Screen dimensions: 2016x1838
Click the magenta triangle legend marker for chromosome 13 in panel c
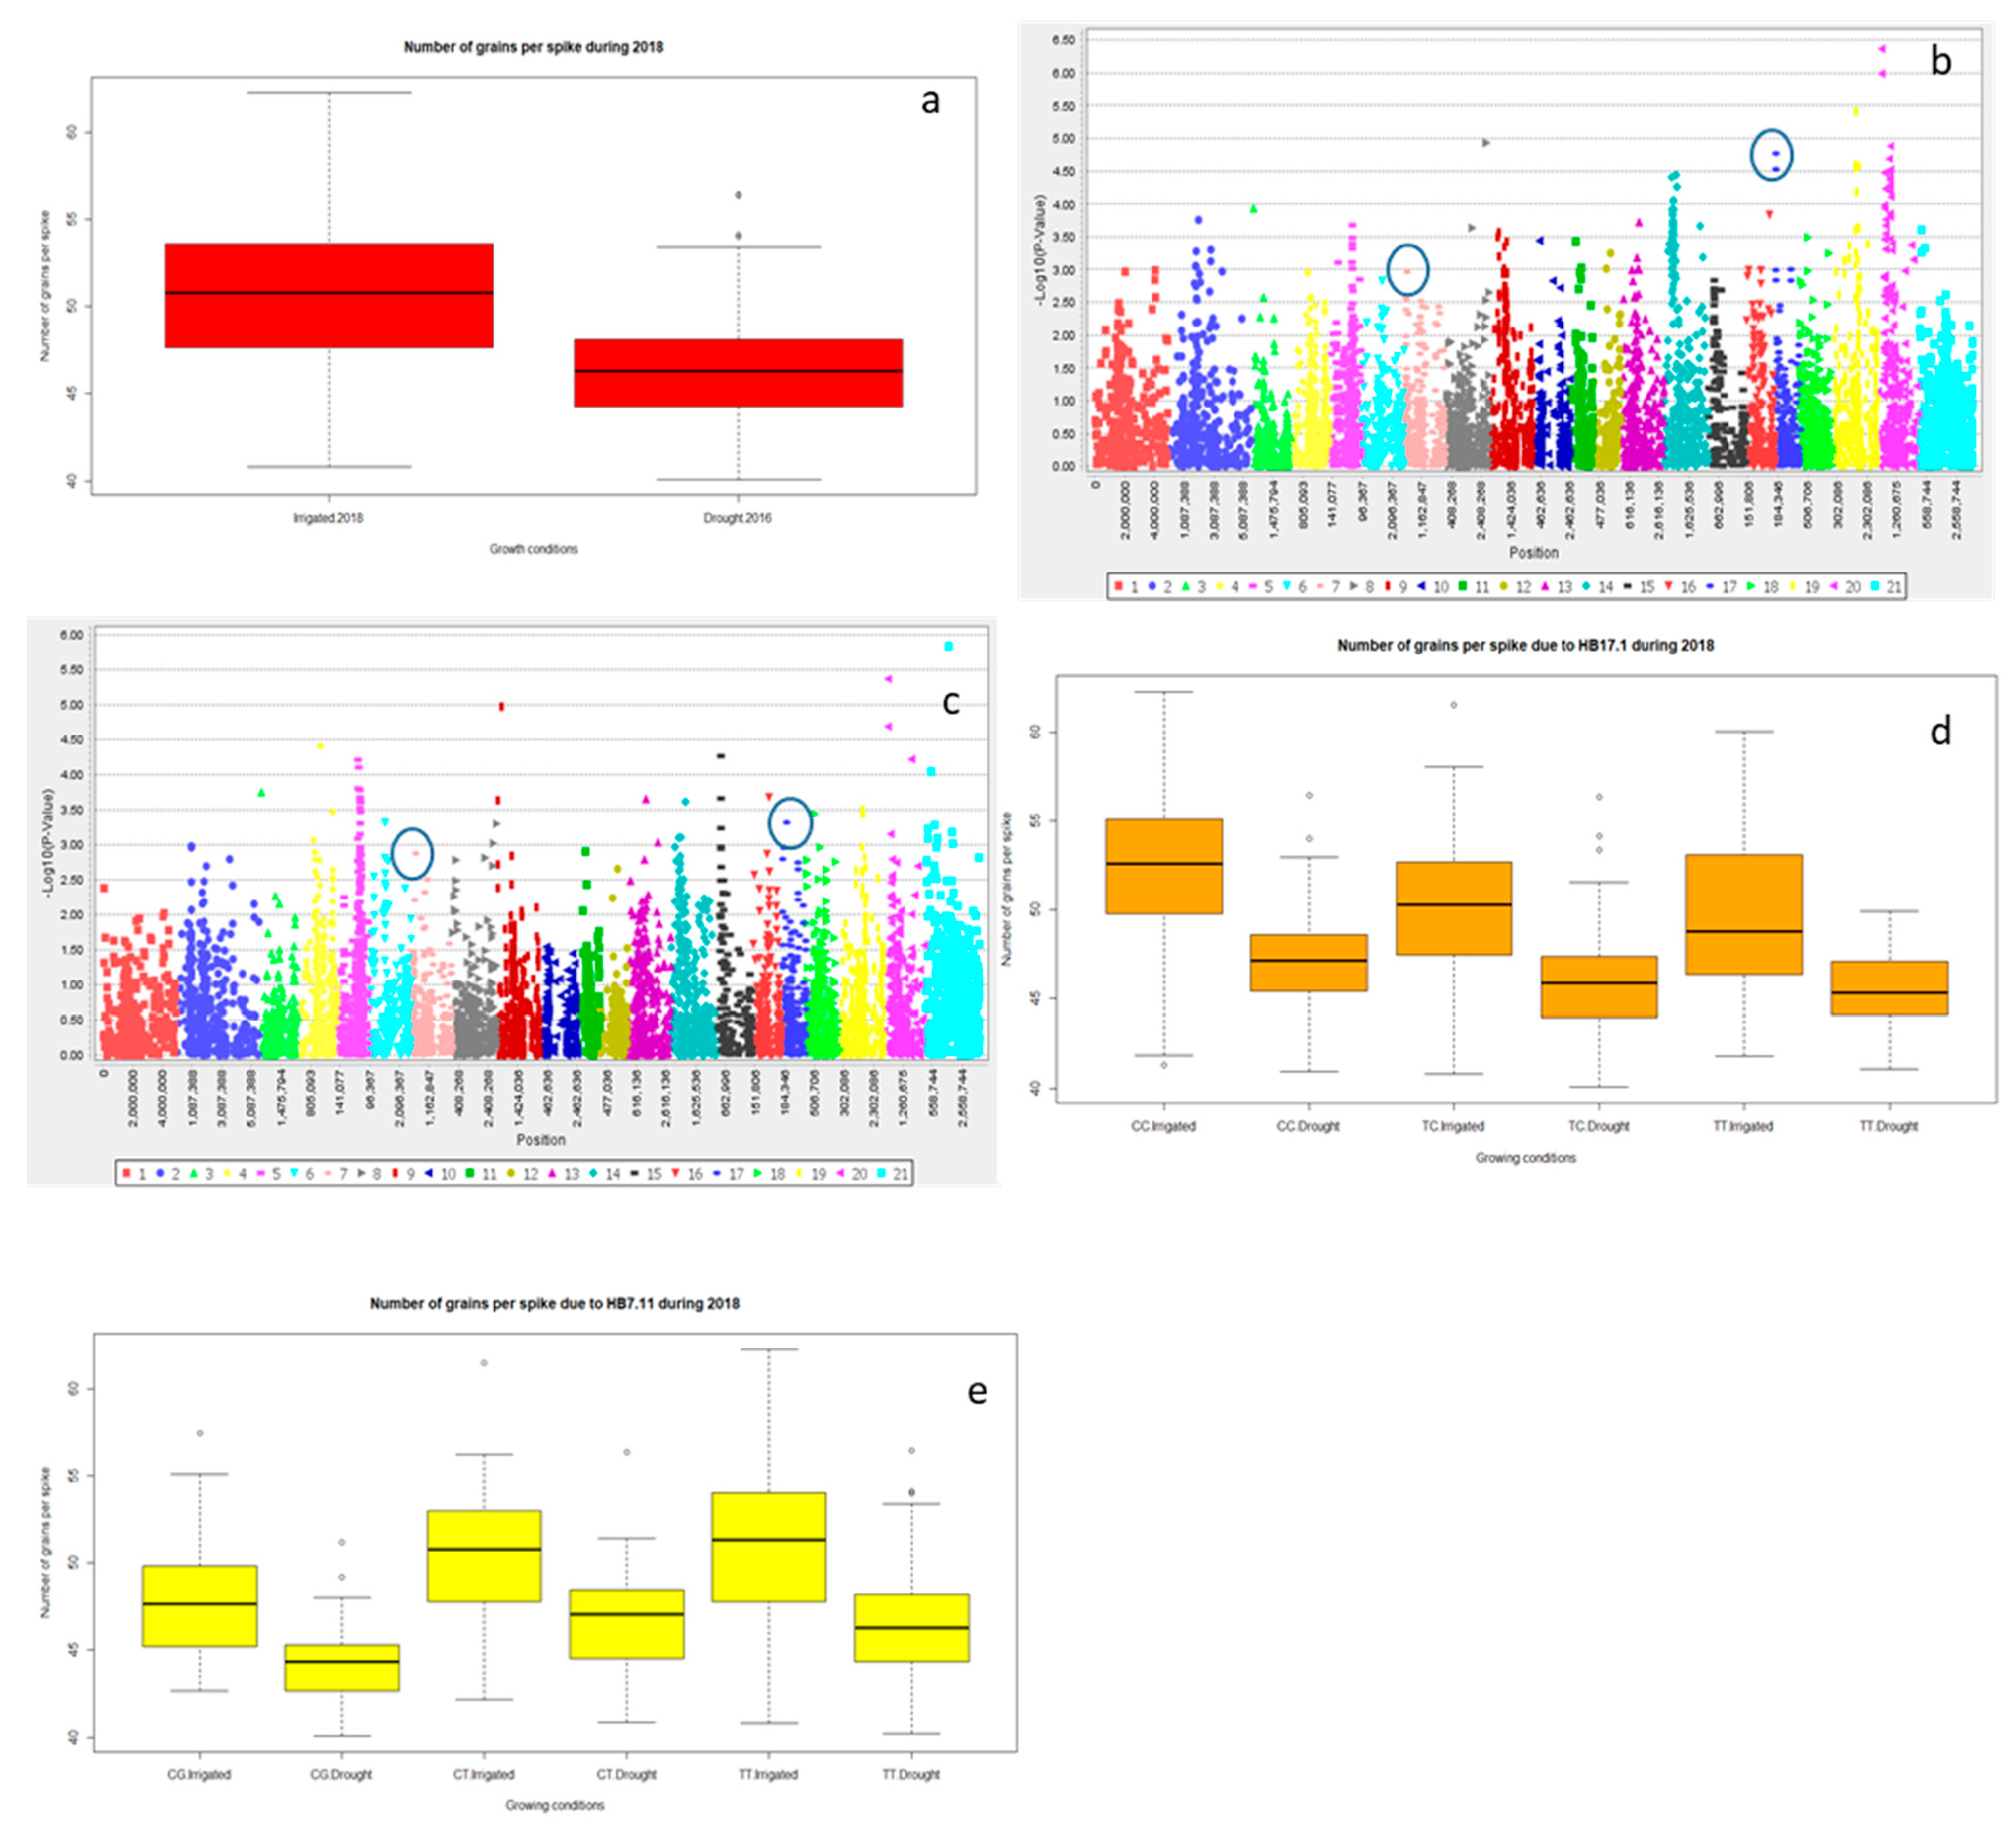pyautogui.click(x=552, y=1173)
